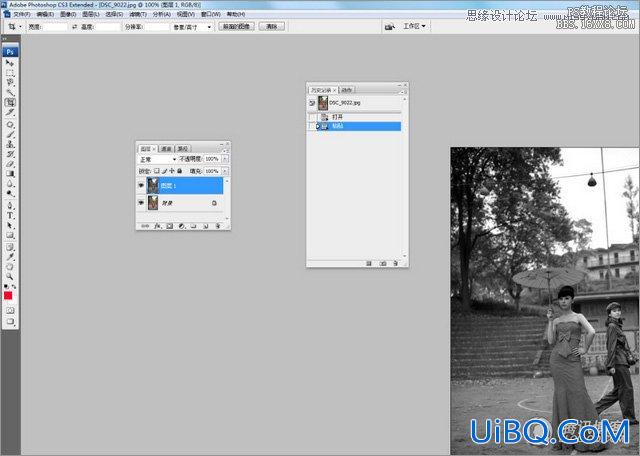The image size is (640, 456).
Task: Toggle lock transparent pixels in the Layers panel
Action: click(x=157, y=171)
